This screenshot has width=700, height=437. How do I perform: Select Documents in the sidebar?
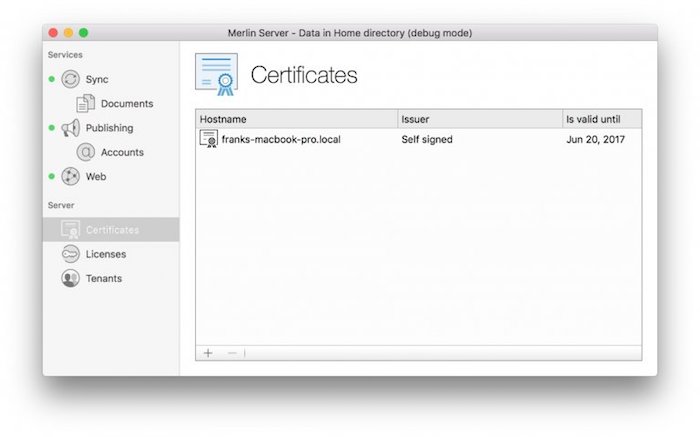[x=127, y=104]
